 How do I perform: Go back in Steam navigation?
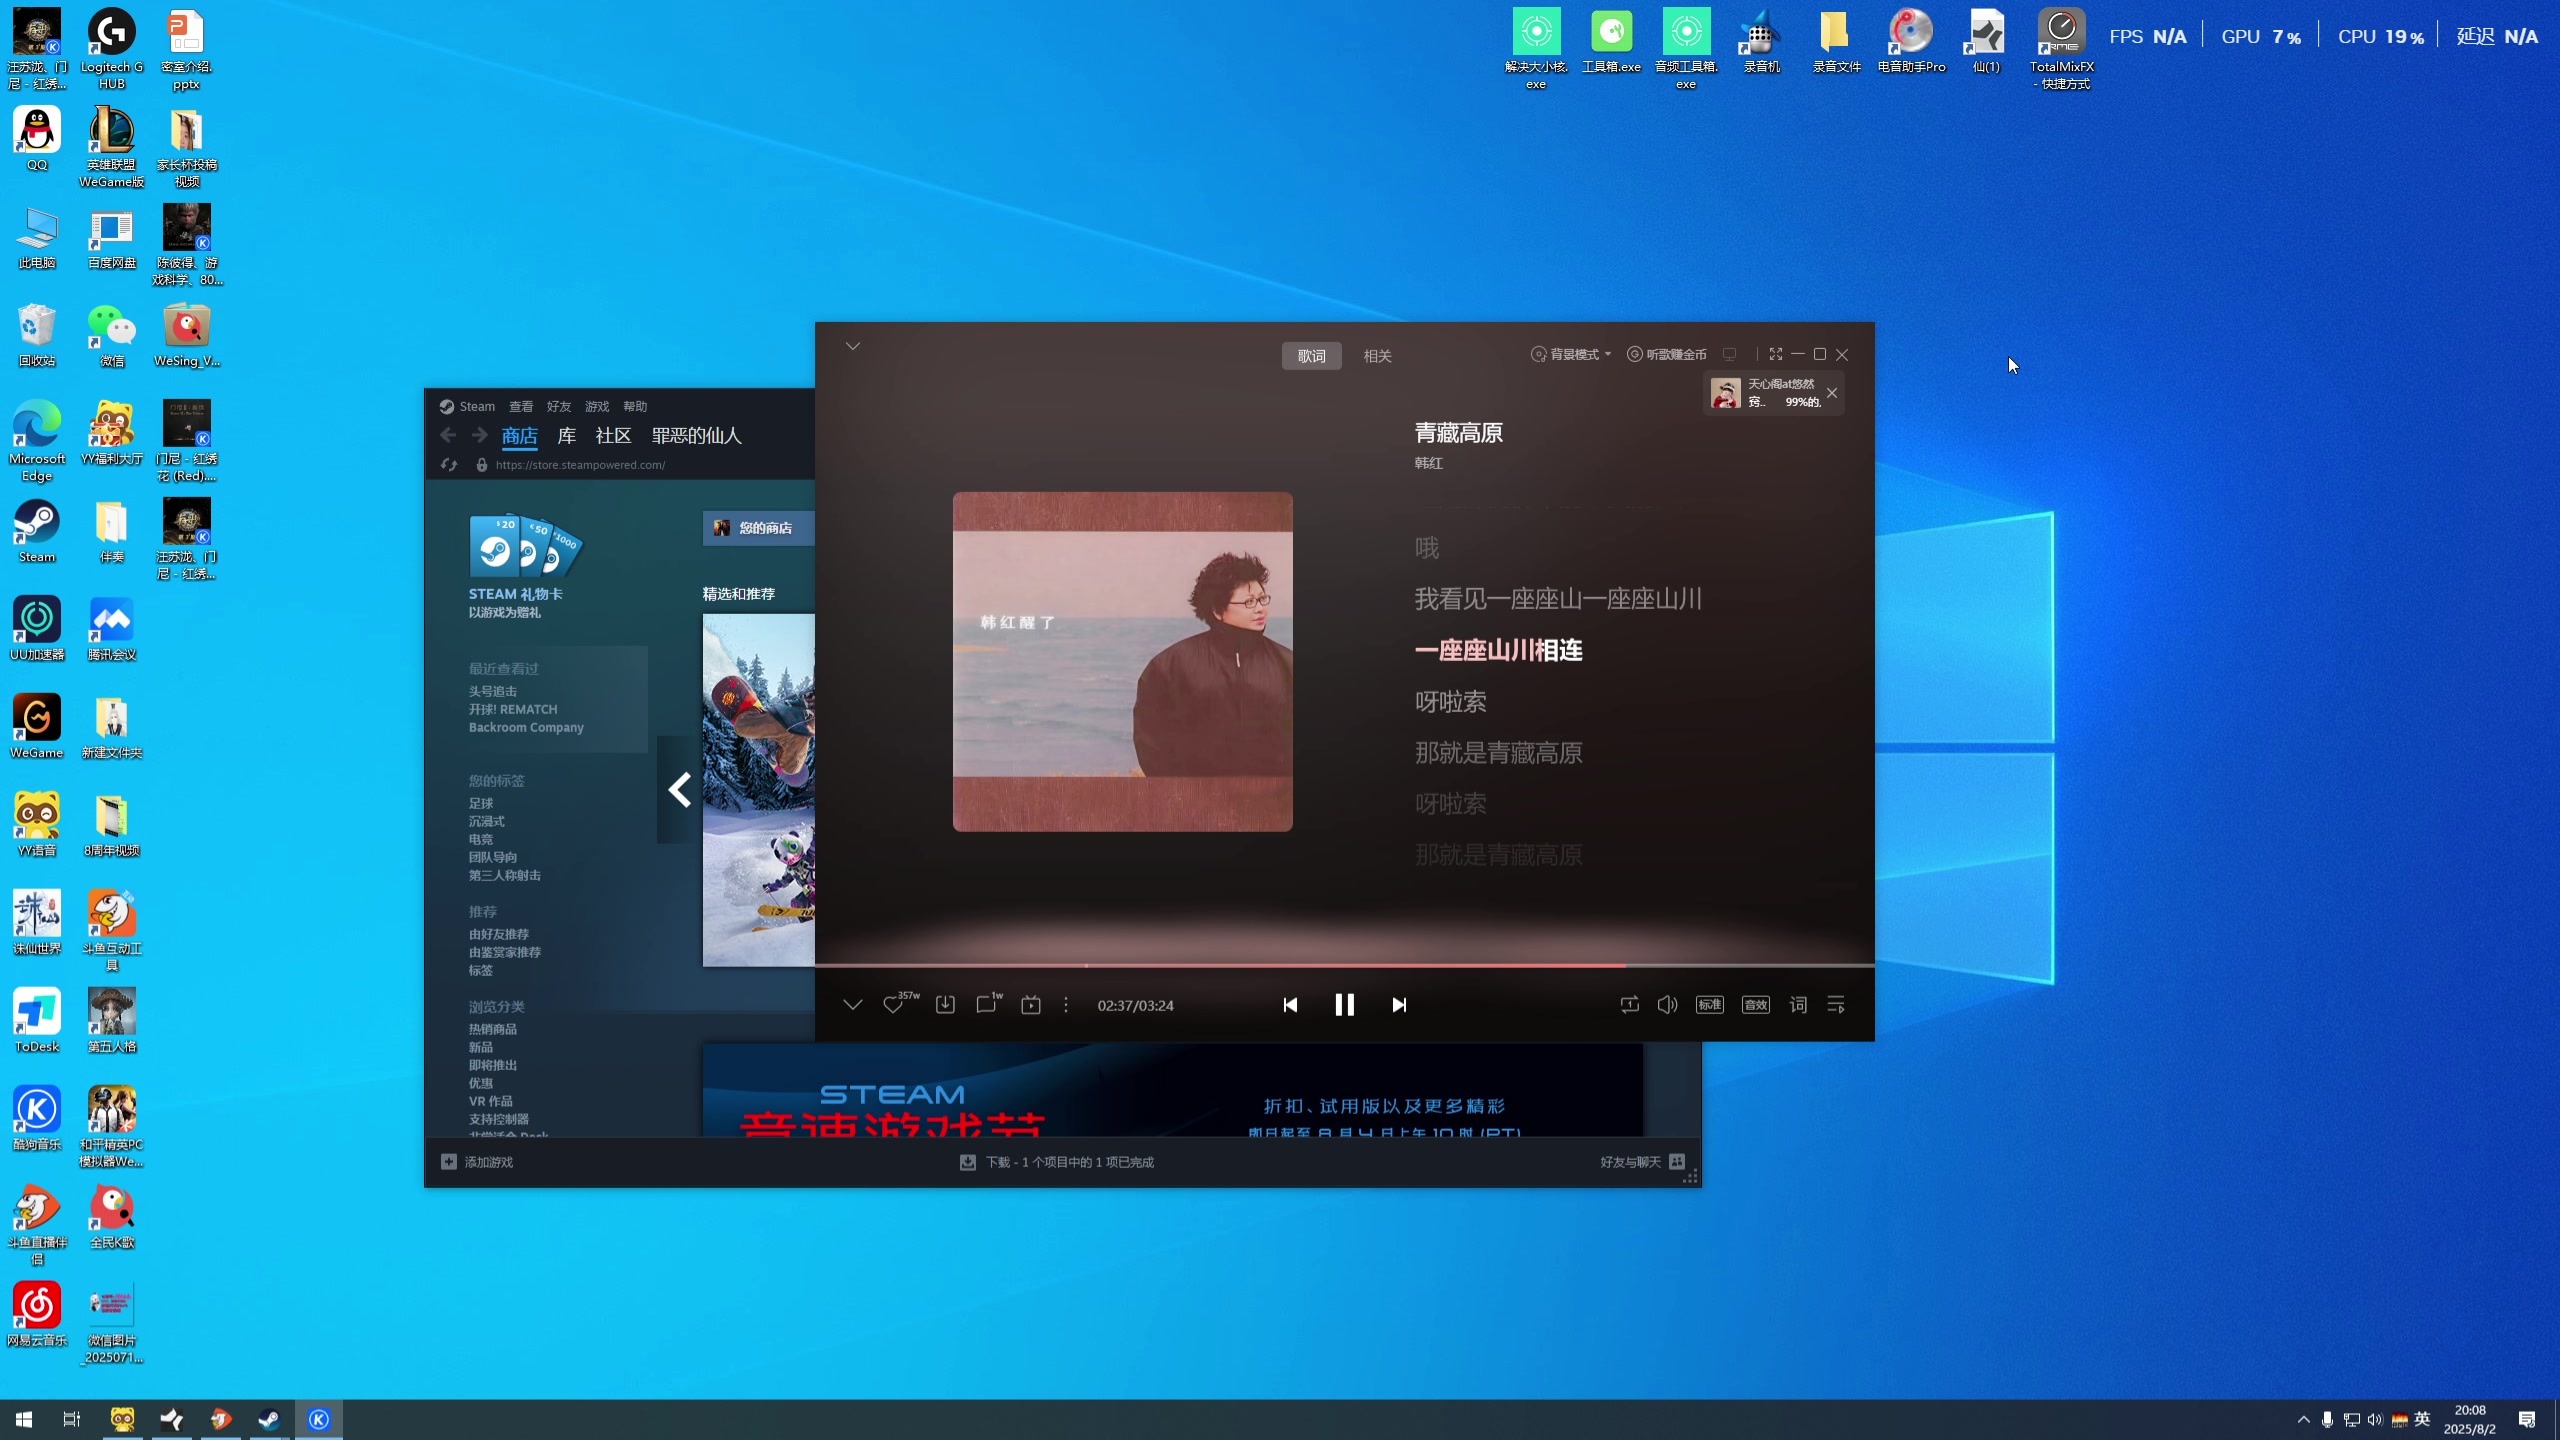tap(448, 435)
